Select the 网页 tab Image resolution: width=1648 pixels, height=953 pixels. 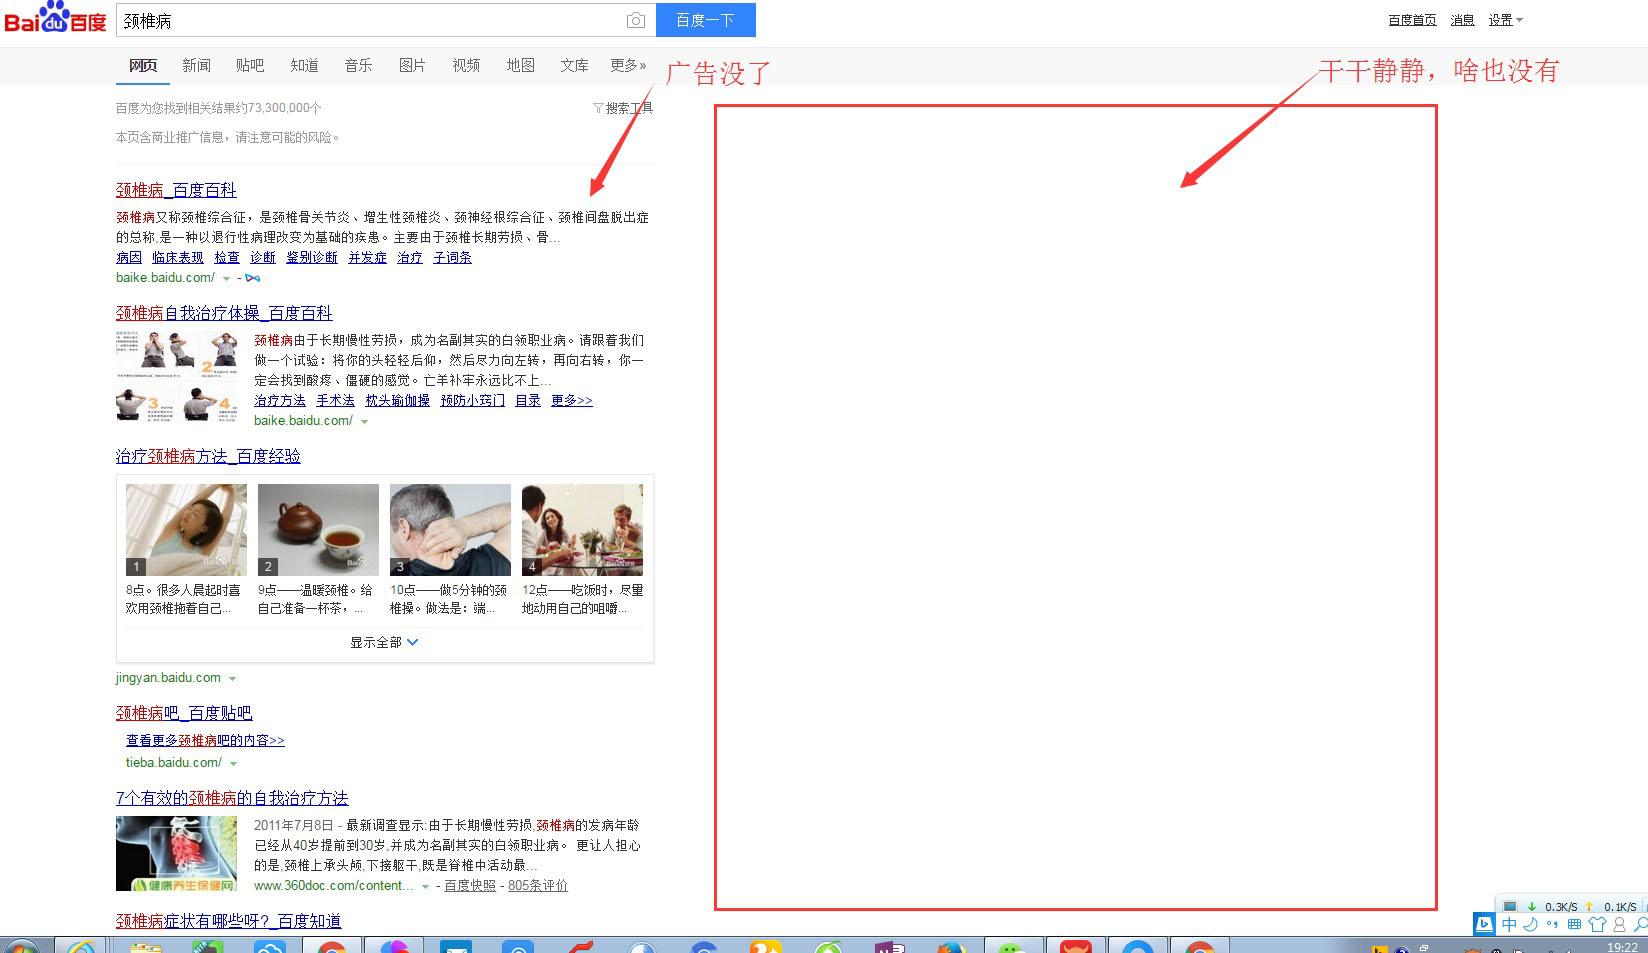143,65
